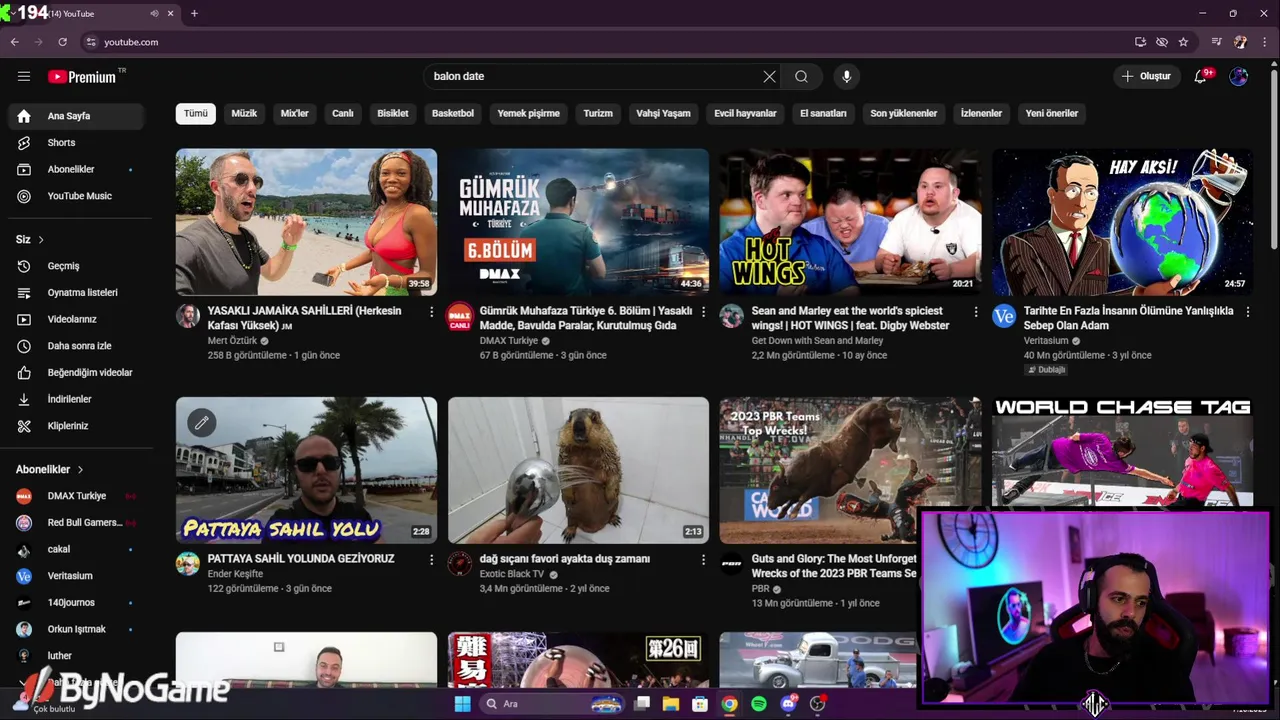Open File Explorer from the taskbar
This screenshot has height=720, width=1280.
pos(671,704)
